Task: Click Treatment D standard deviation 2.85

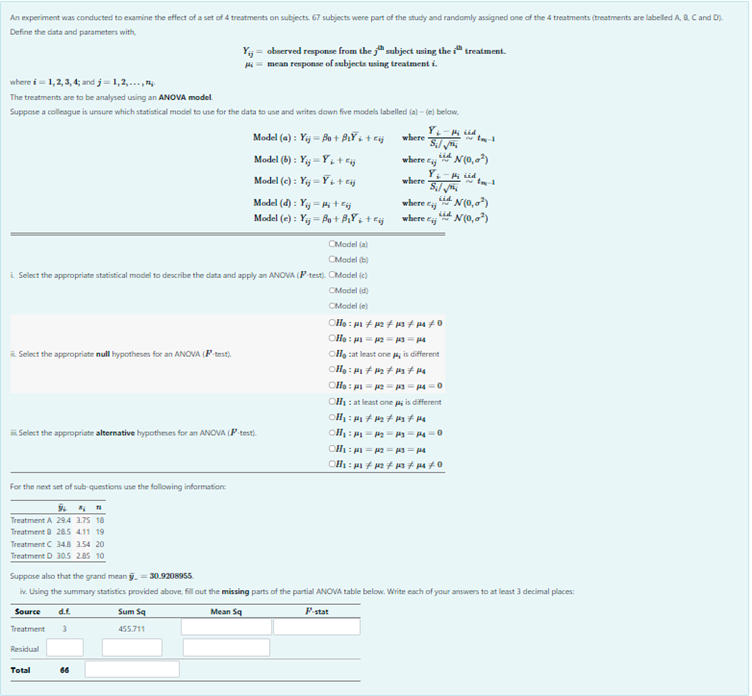Action: 83,556
